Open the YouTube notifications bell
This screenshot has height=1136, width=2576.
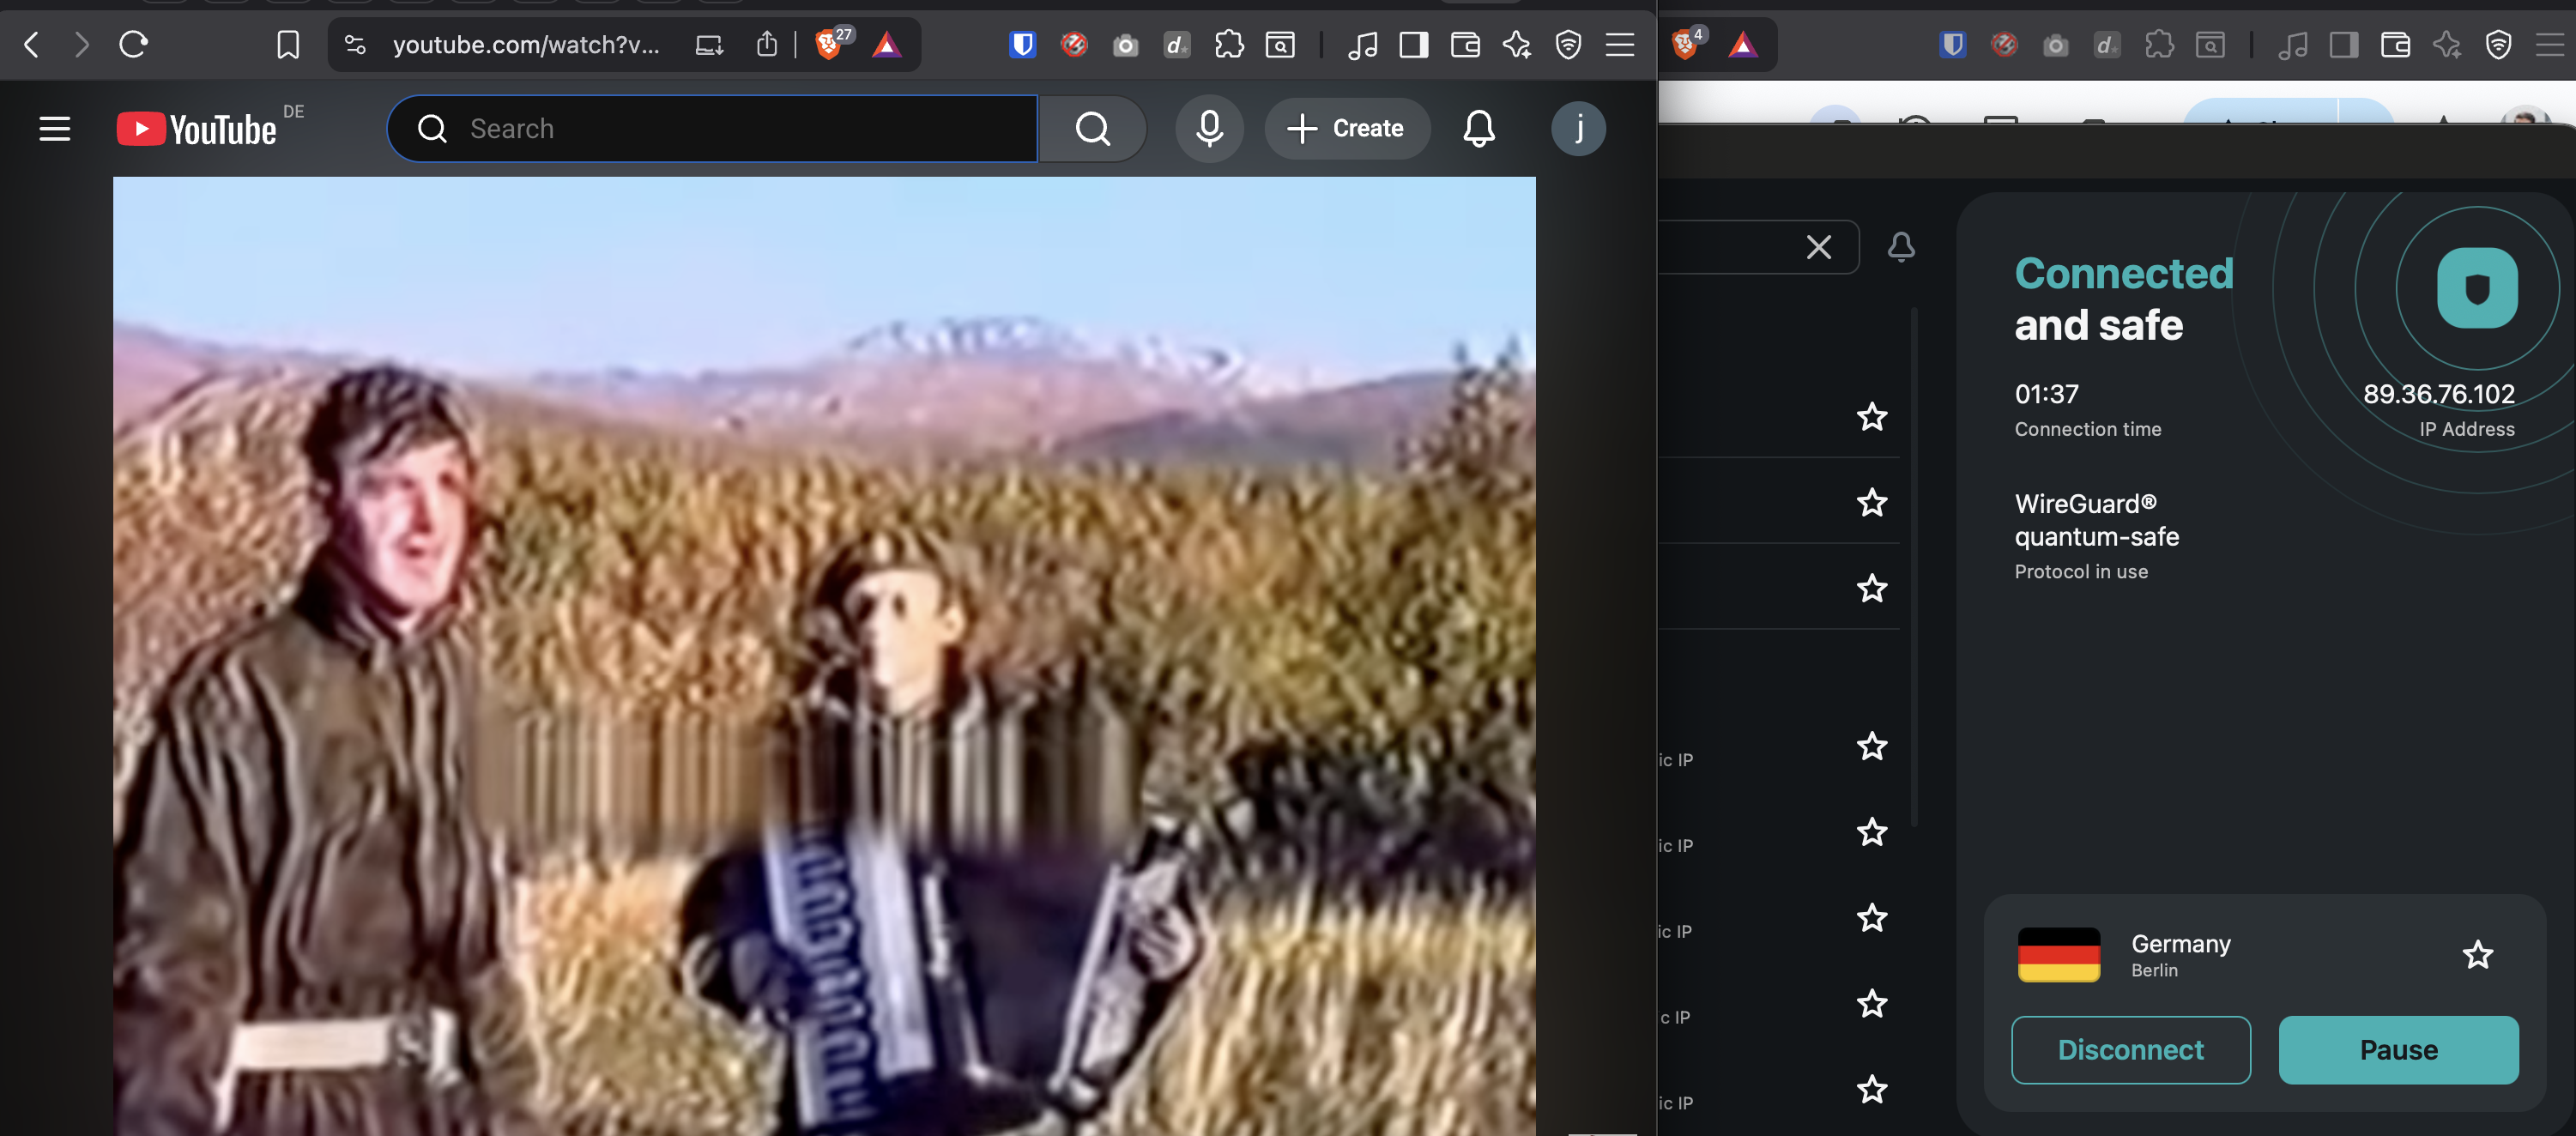(x=1478, y=129)
